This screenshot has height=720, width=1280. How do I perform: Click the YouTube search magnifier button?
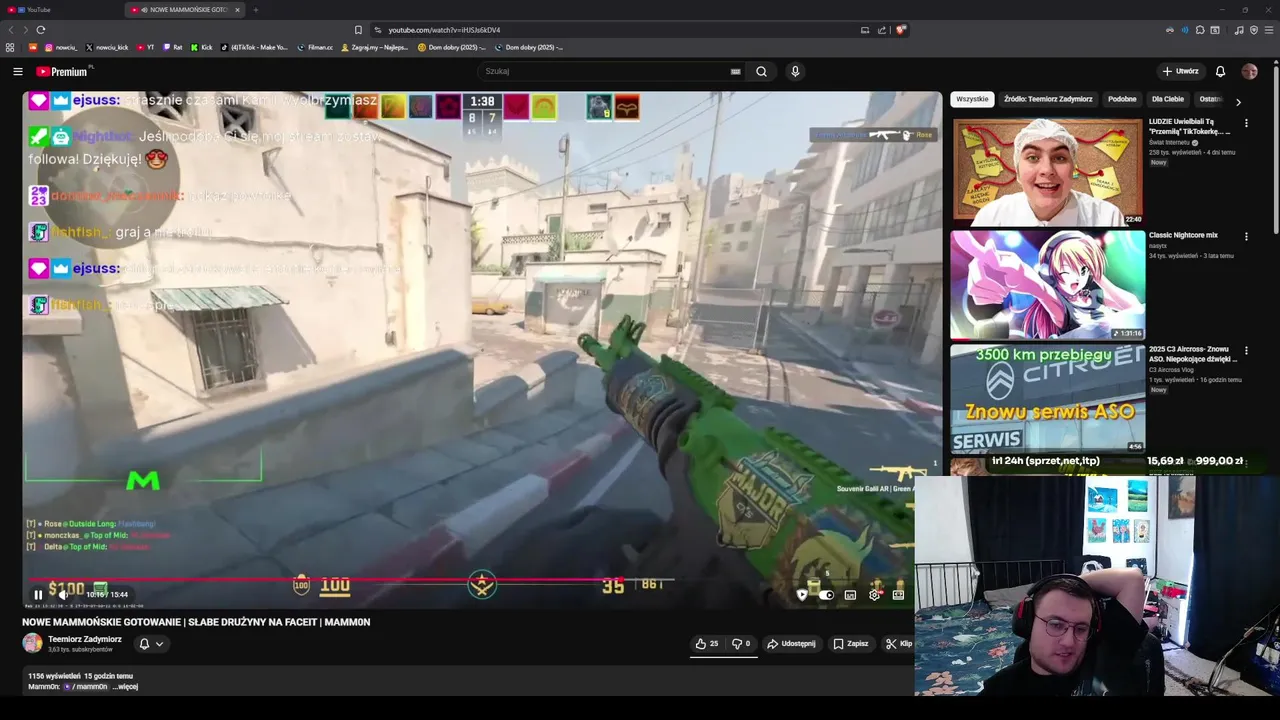point(761,72)
